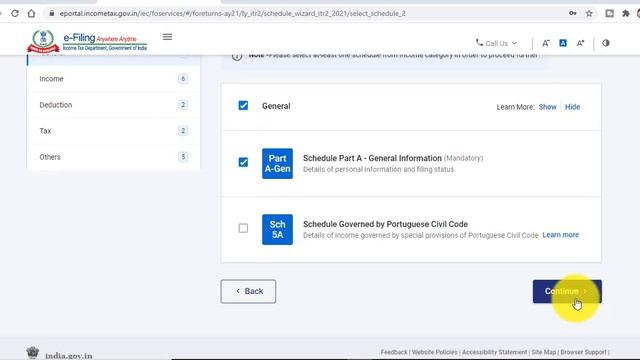Select the Income category in the sidebar
Screen dimensions: 640x360
click(x=113, y=79)
